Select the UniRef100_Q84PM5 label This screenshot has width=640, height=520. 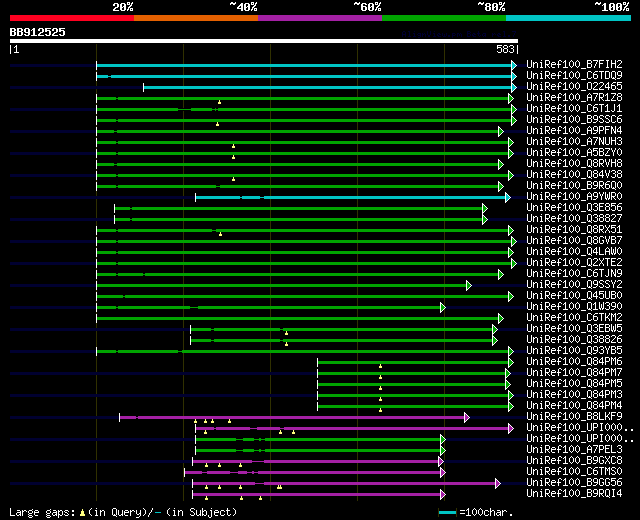coord(574,384)
